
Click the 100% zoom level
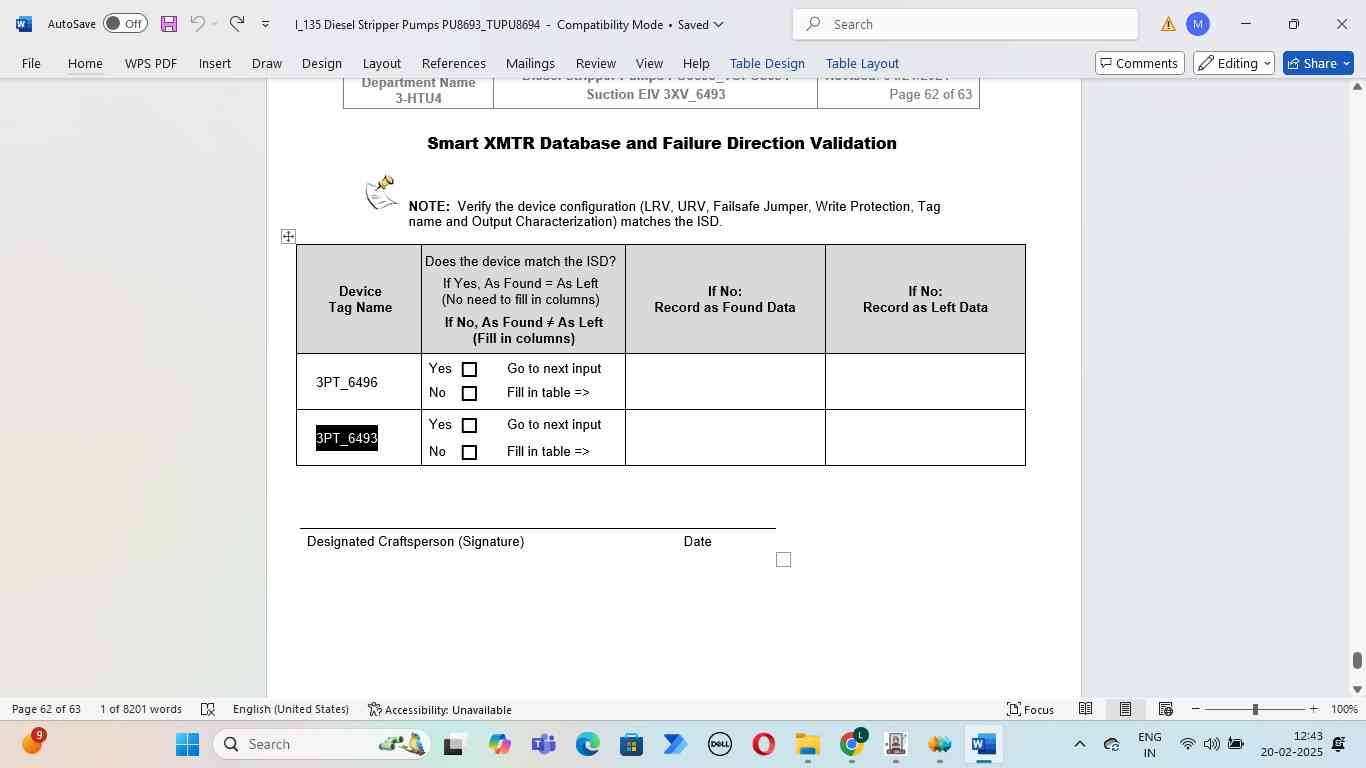click(1345, 709)
